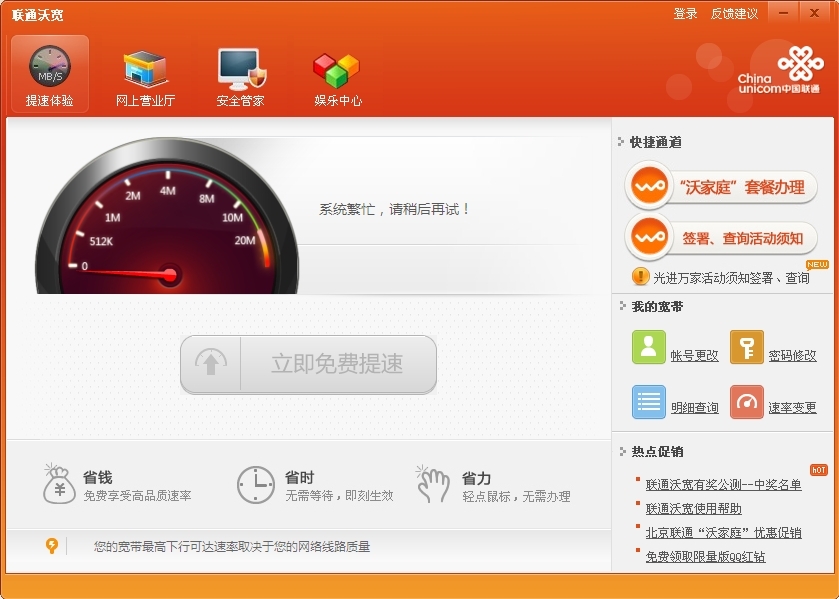Click the 省力 hand icon
Image resolution: width=839 pixels, height=599 pixels.
coord(433,484)
